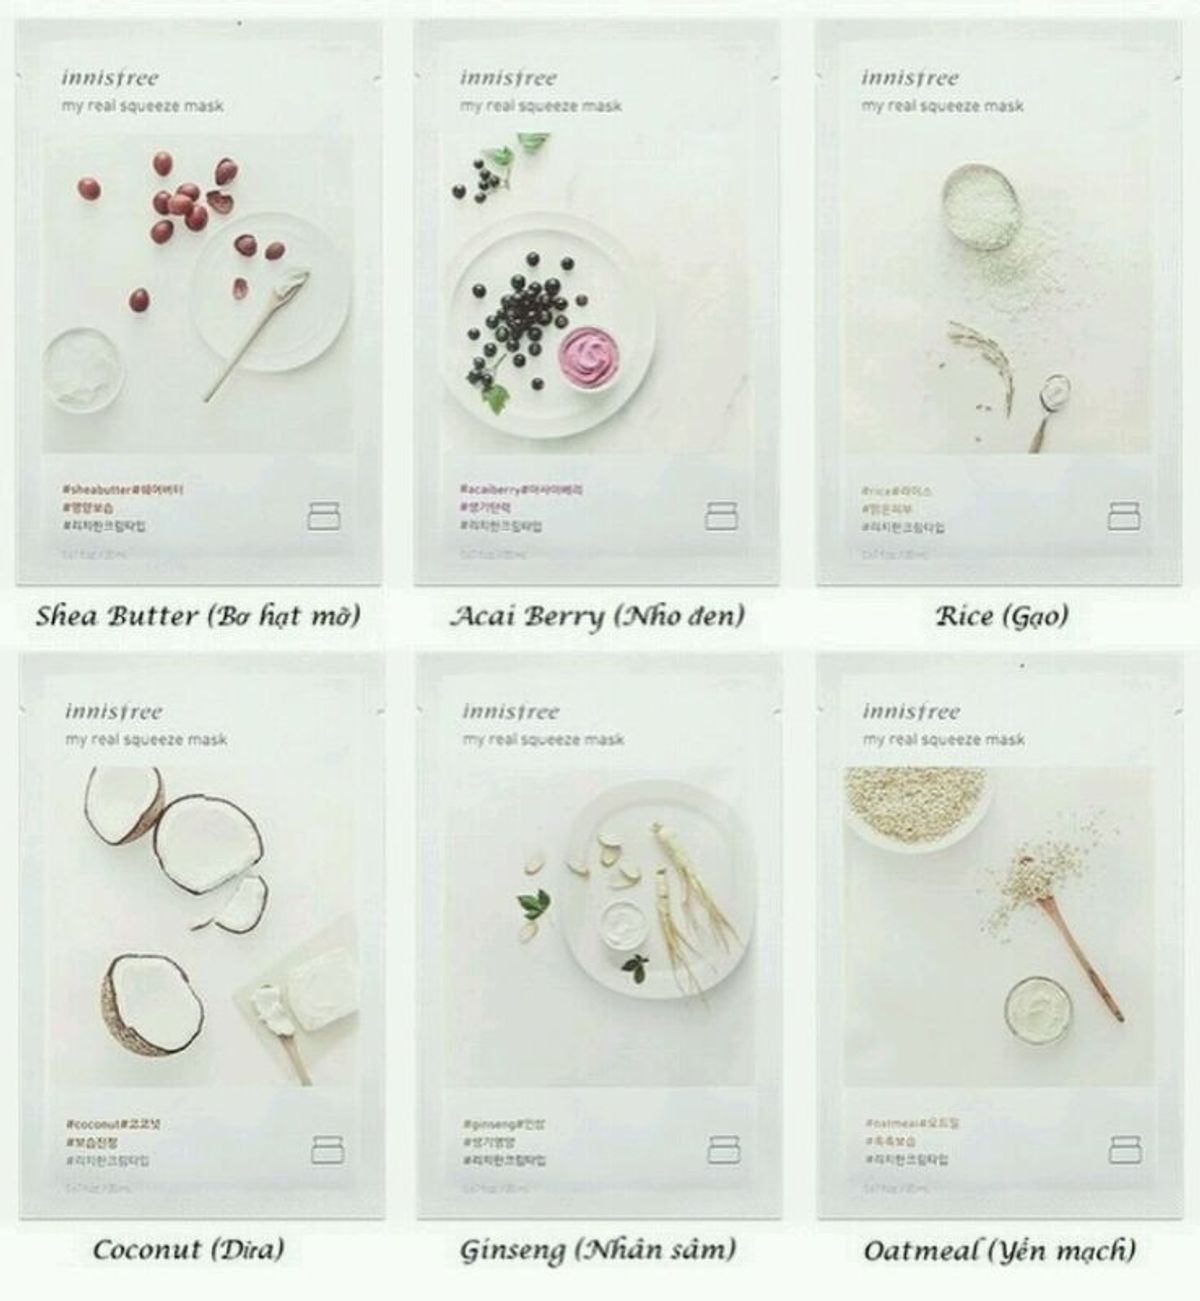This screenshot has width=1200, height=1301.
Task: Select the Ginseng mask package
Action: [600, 936]
